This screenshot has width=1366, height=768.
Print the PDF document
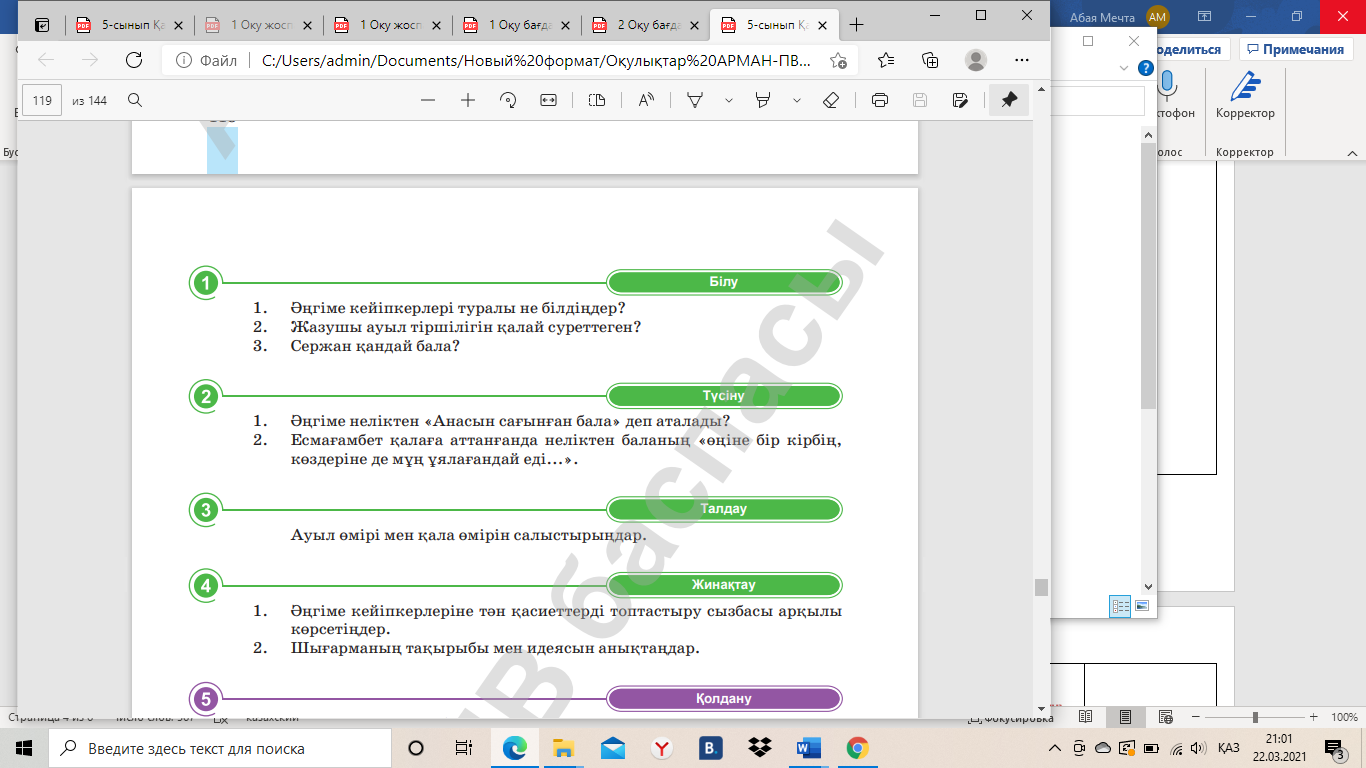880,100
